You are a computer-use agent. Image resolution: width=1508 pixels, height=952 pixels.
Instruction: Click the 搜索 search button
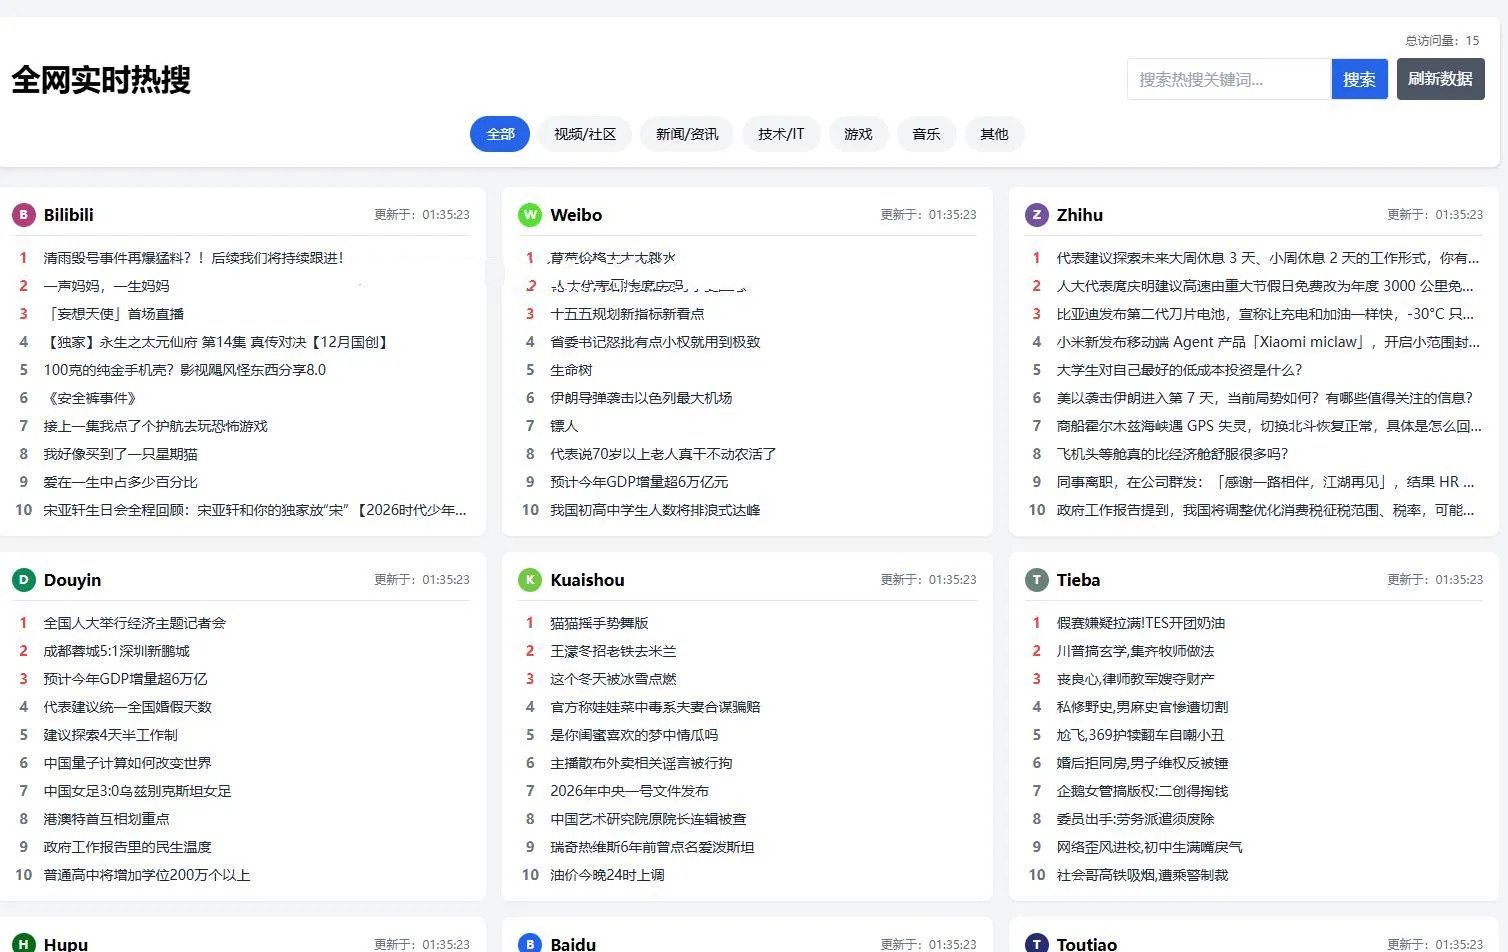(1360, 79)
